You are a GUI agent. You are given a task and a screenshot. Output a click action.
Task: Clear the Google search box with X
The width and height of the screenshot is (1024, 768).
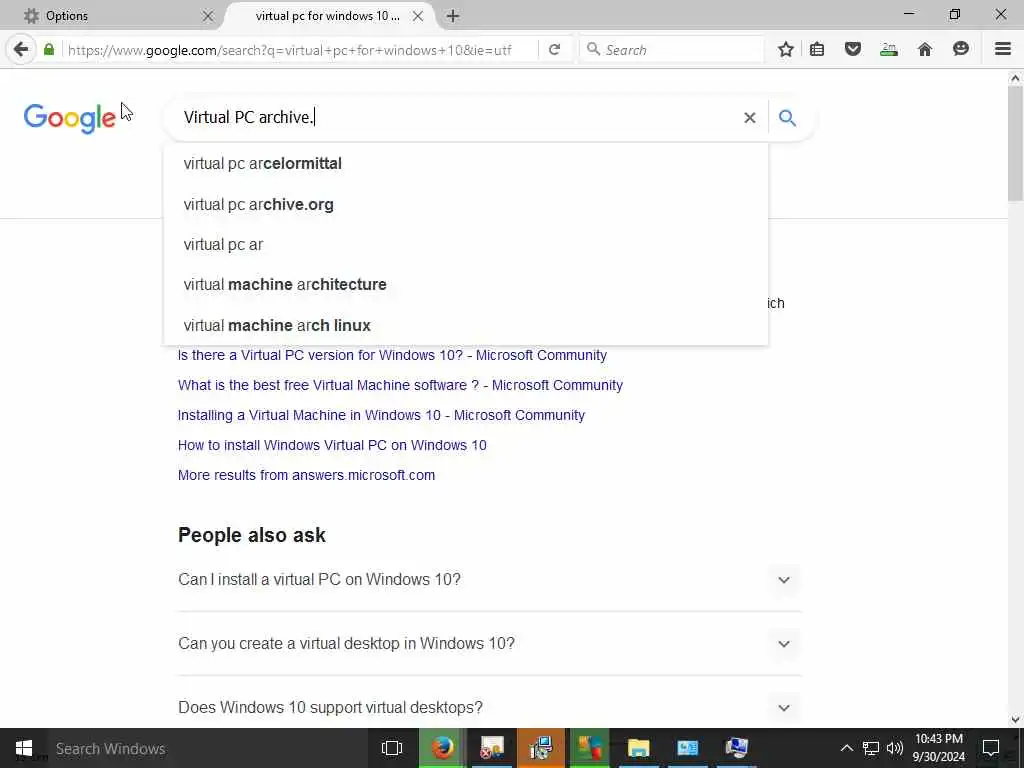click(750, 118)
